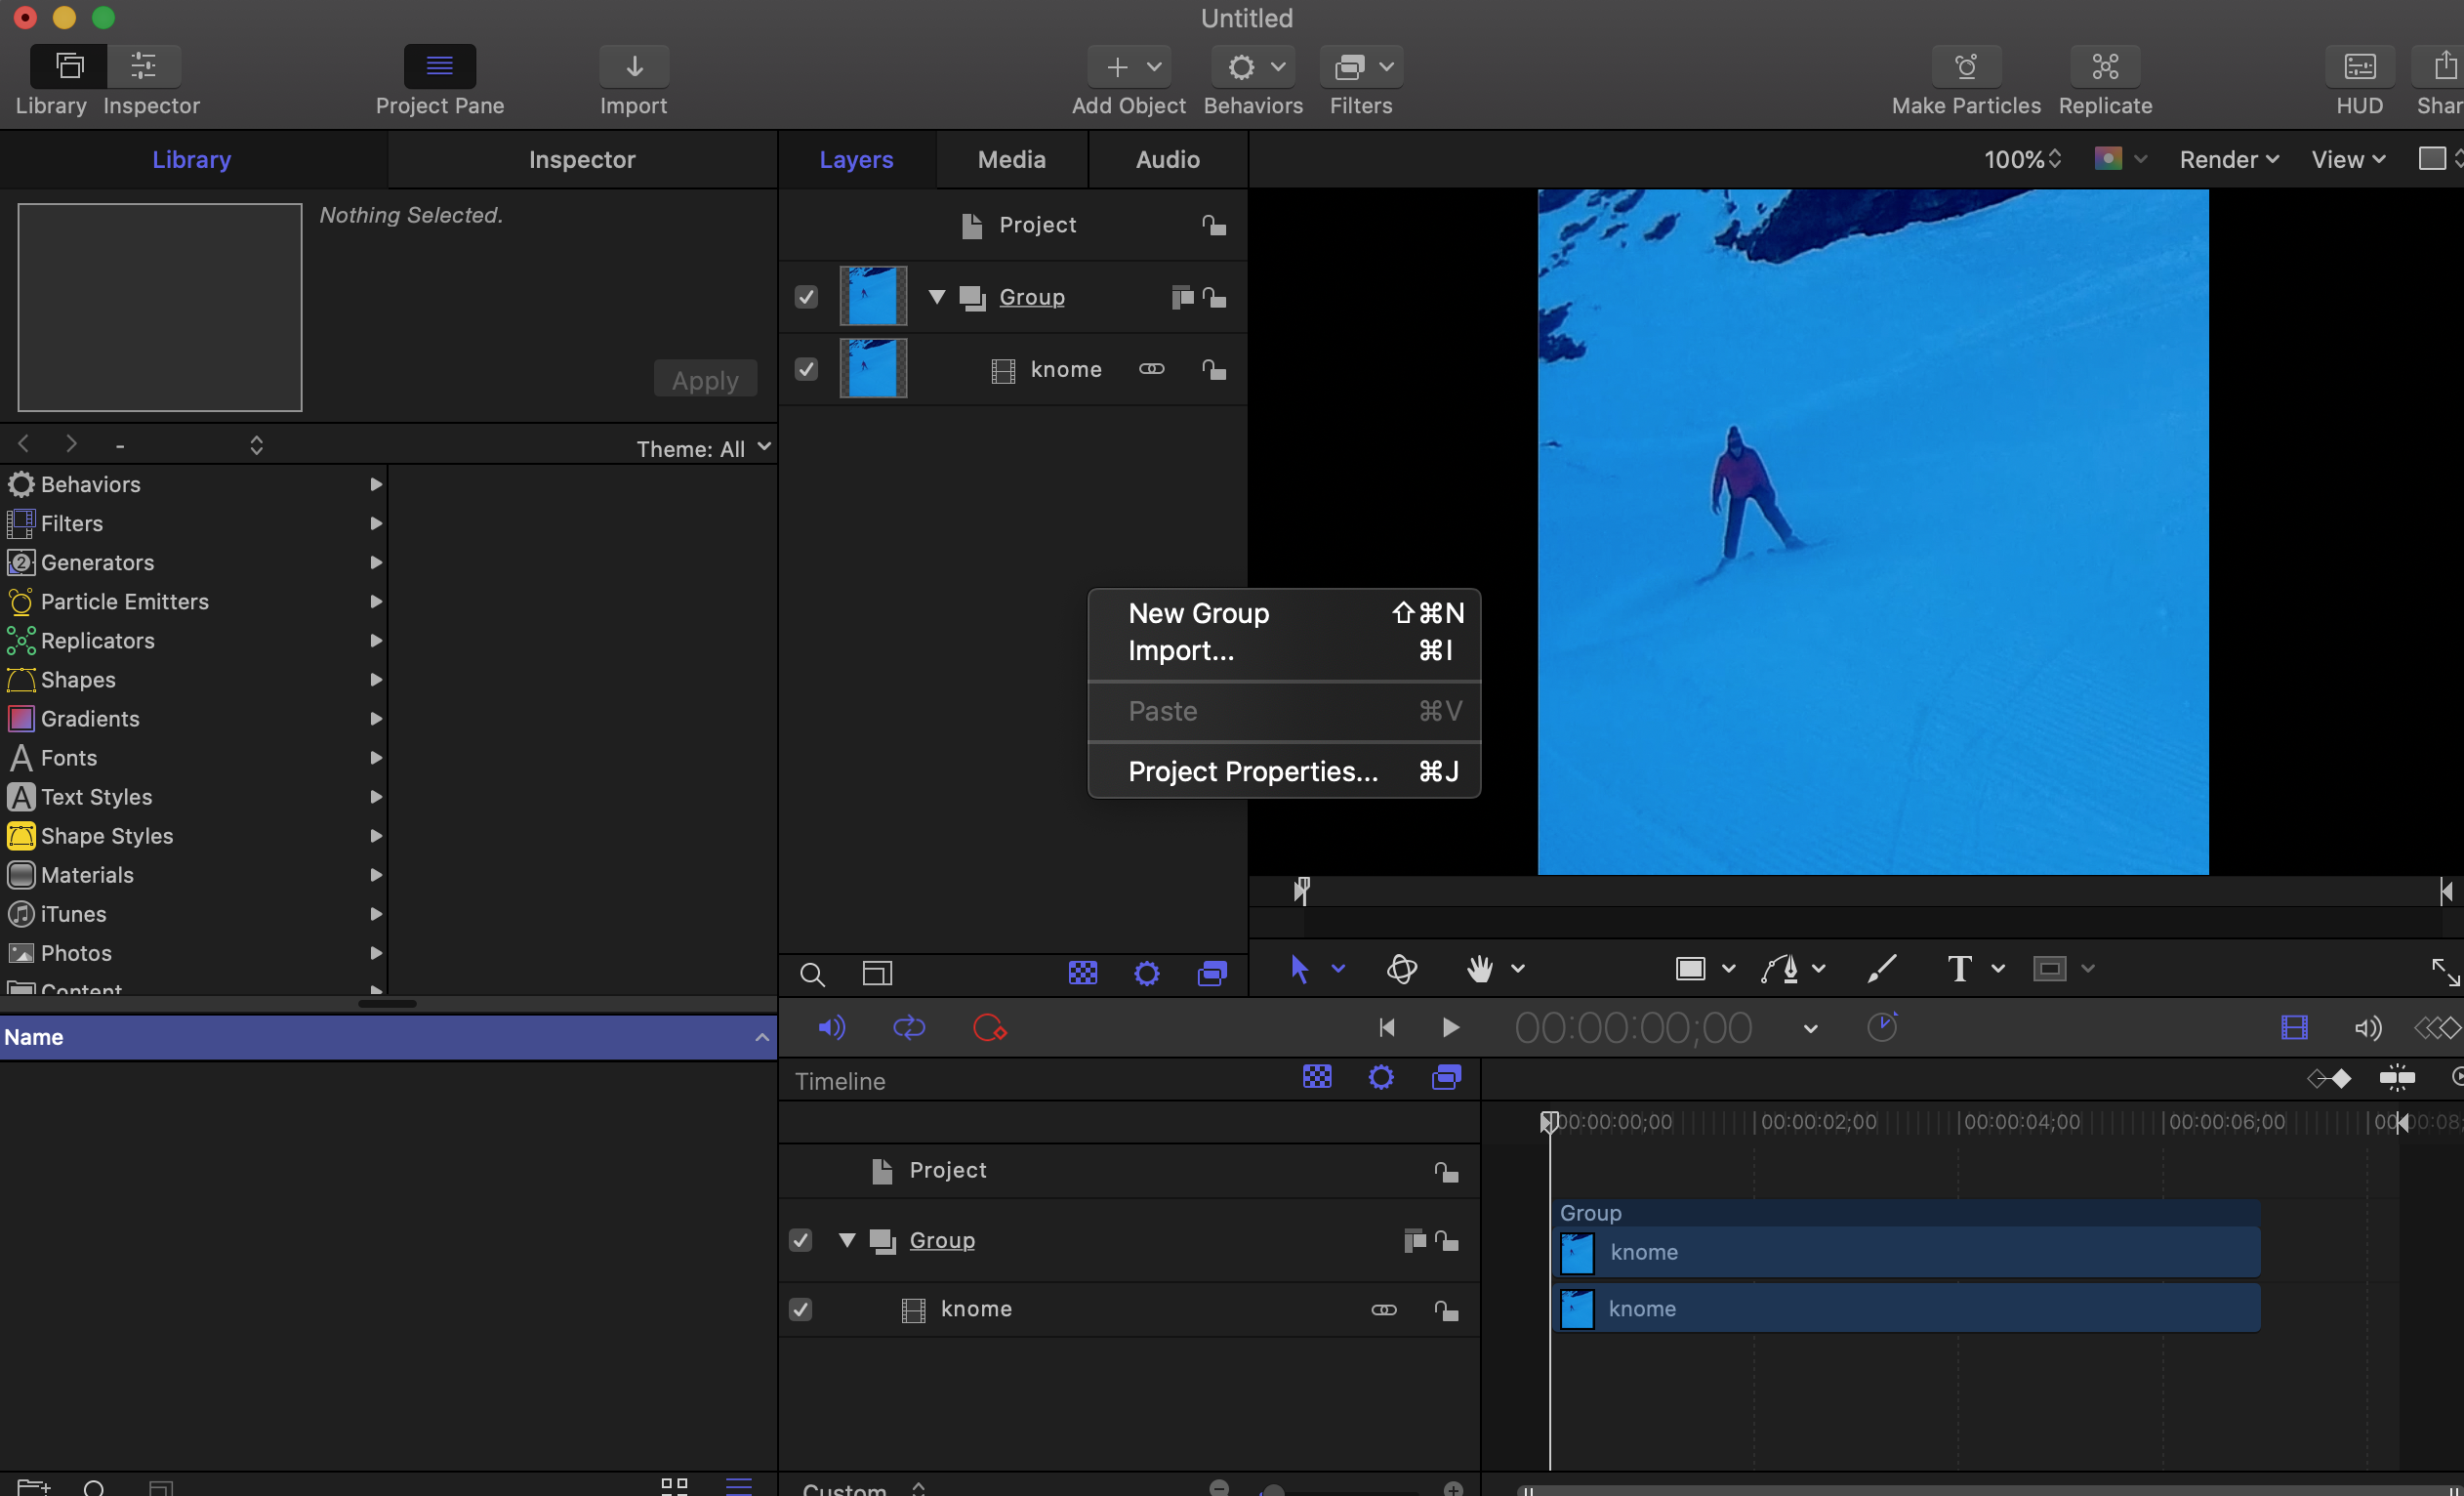Click the Layers list search magnifier
The height and width of the screenshot is (1496, 2464).
tap(812, 974)
